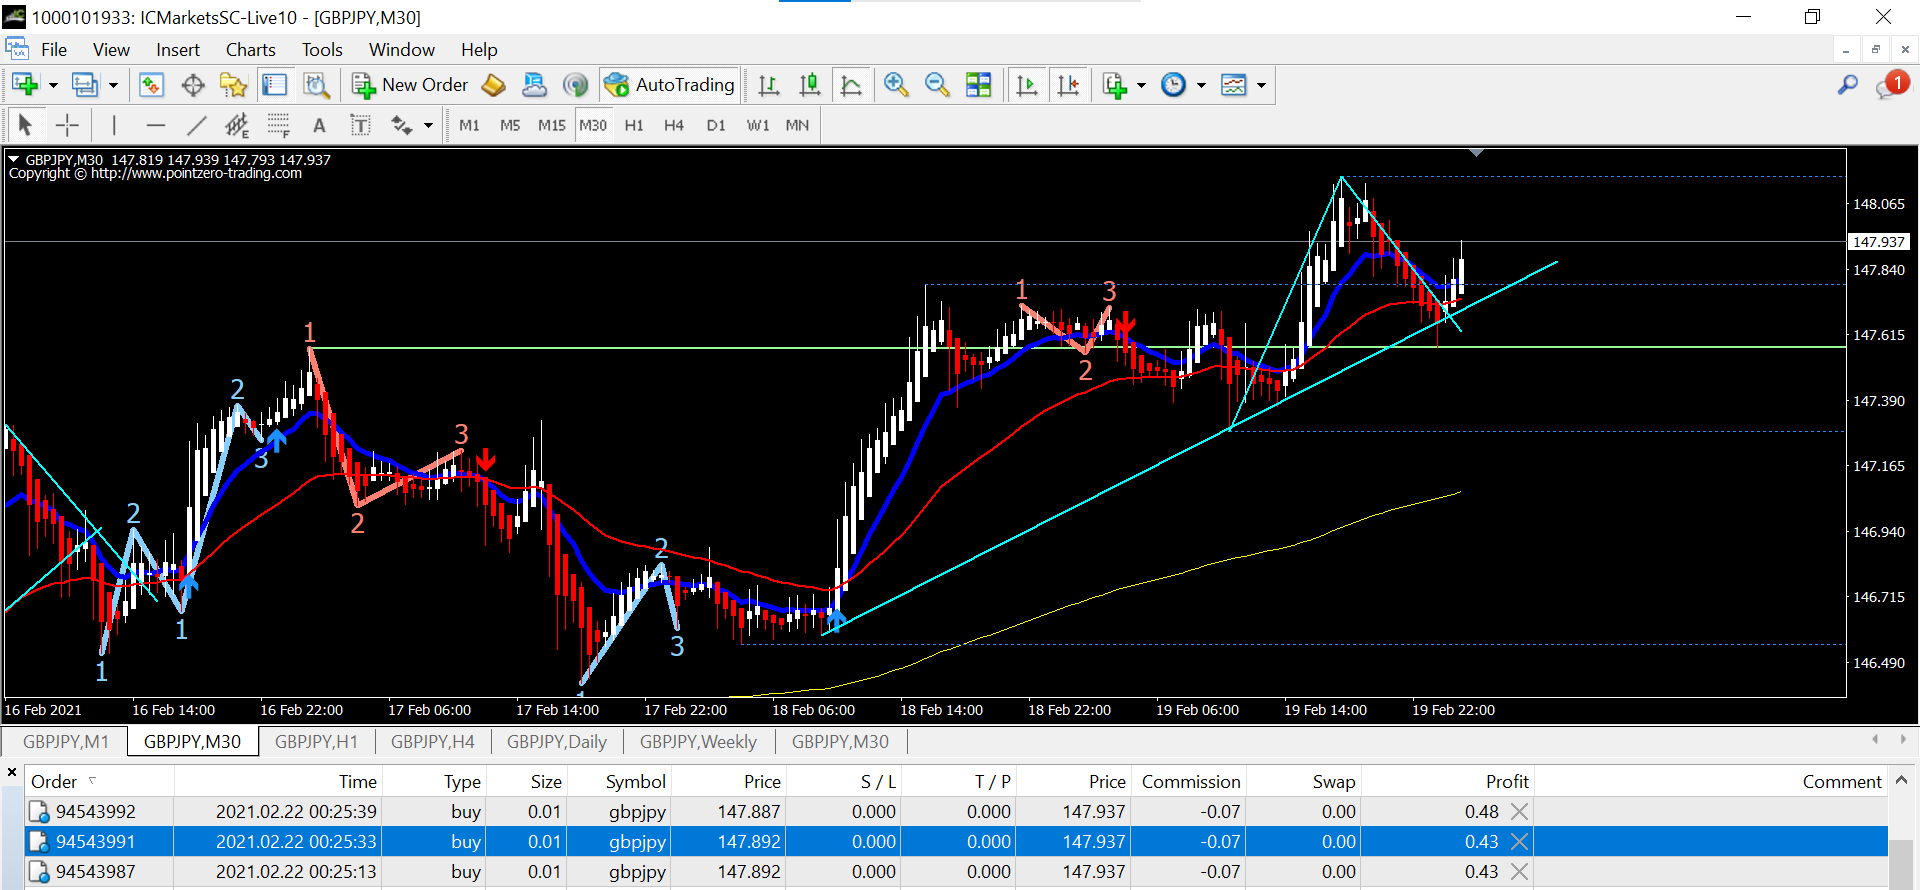Collapse the chart title triangle near GBPJPY,M30

14,159
